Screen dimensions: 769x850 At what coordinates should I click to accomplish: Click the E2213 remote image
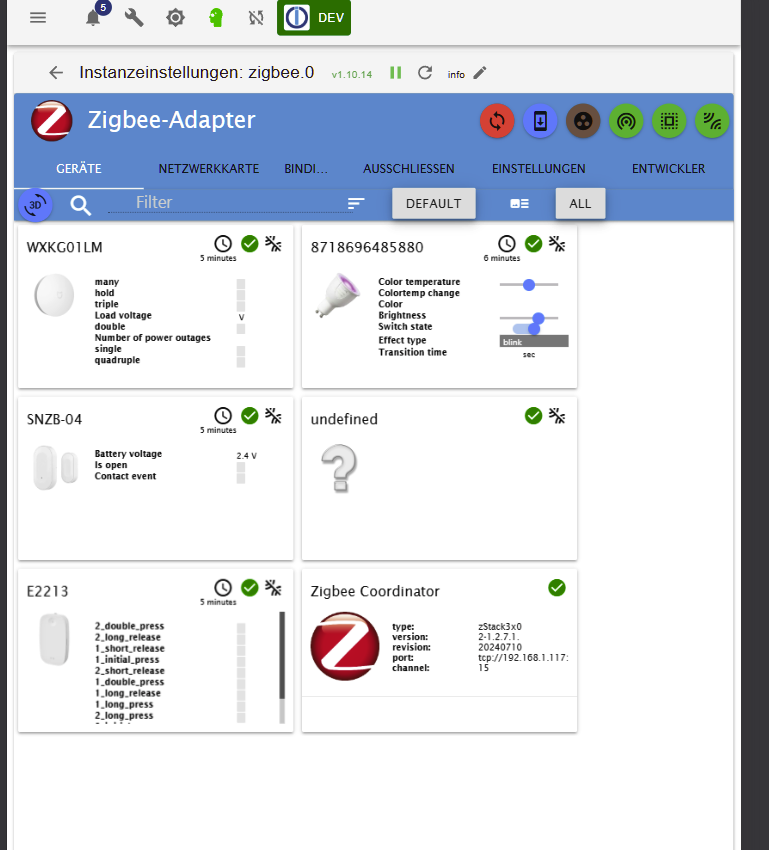[x=54, y=639]
